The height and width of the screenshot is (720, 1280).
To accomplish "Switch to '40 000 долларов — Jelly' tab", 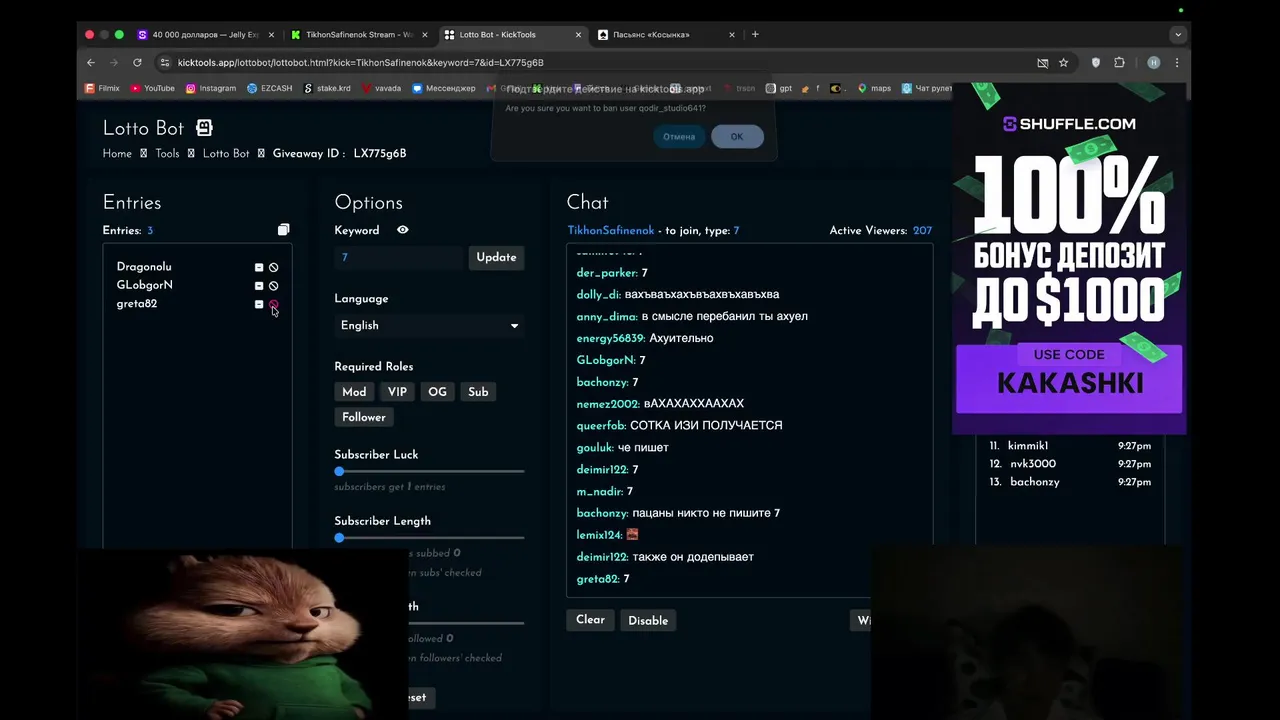I will 206,34.
